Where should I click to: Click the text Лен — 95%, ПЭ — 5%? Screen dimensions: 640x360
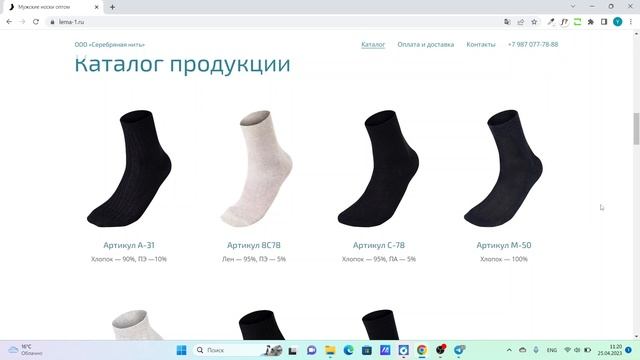[254, 259]
